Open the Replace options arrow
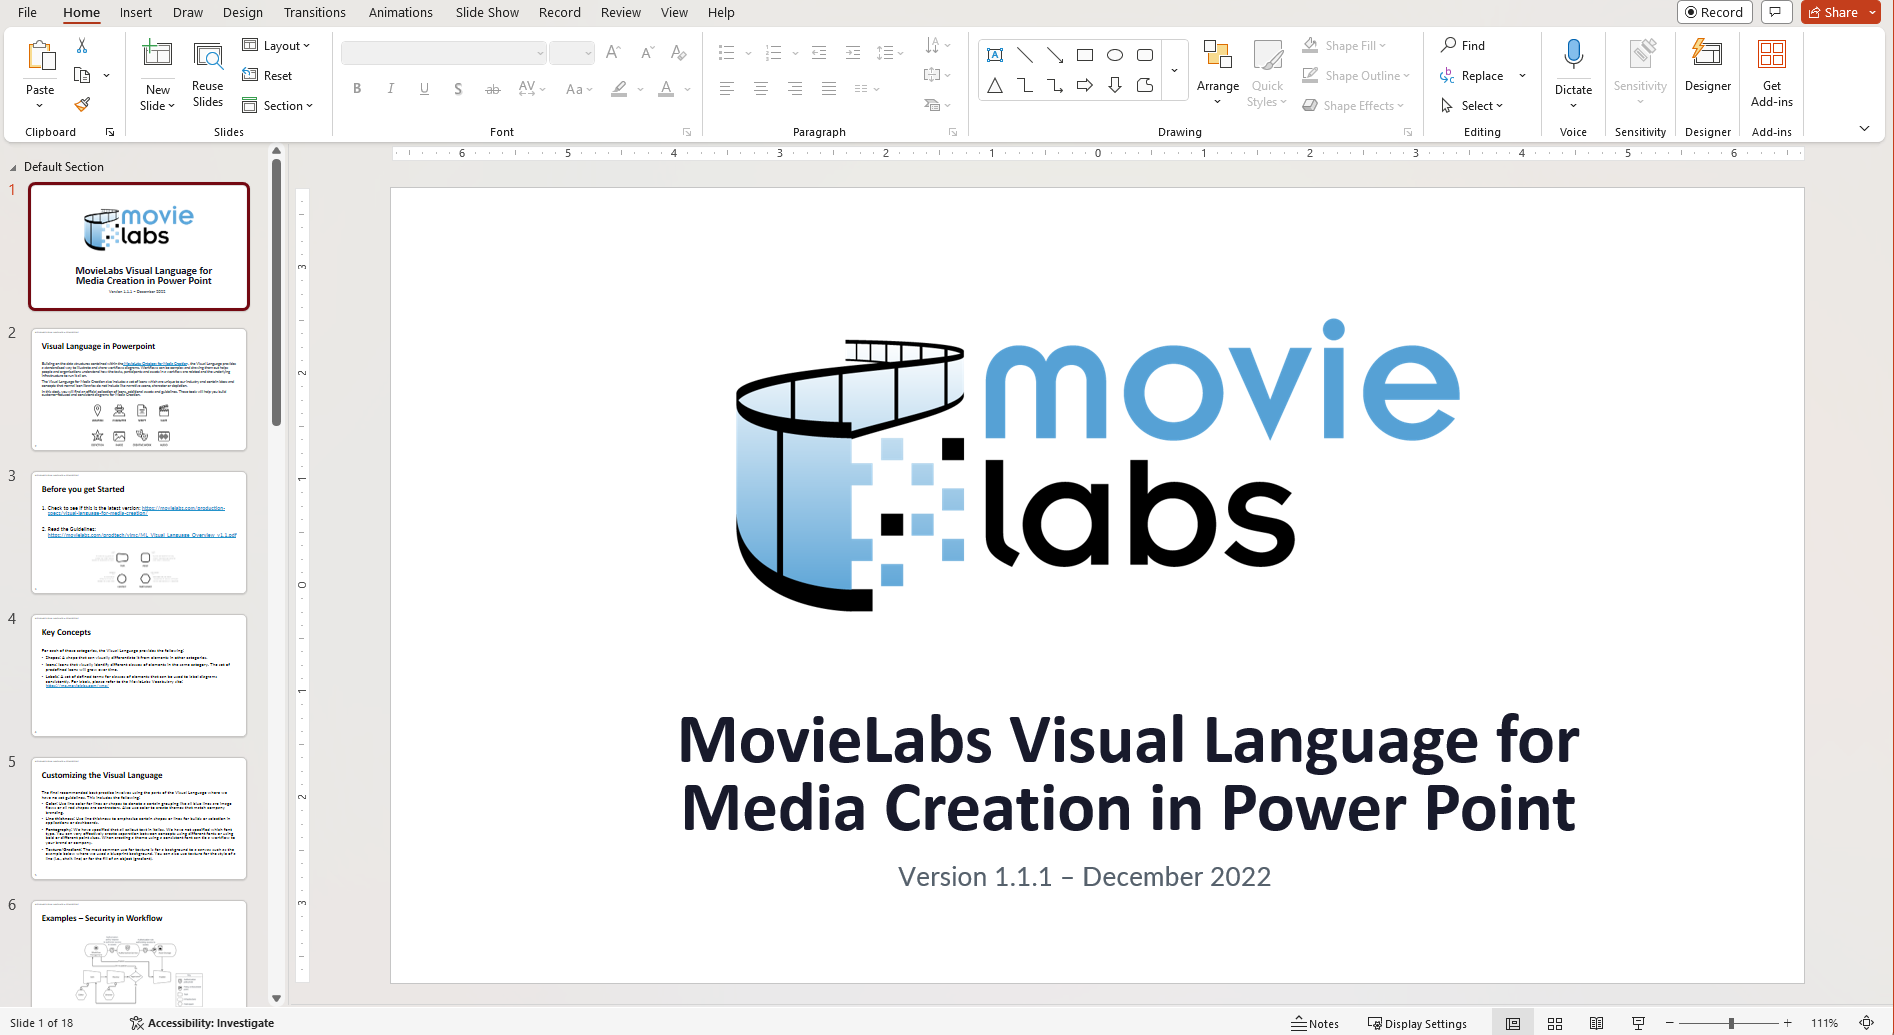This screenshot has width=1894, height=1035. [1522, 76]
